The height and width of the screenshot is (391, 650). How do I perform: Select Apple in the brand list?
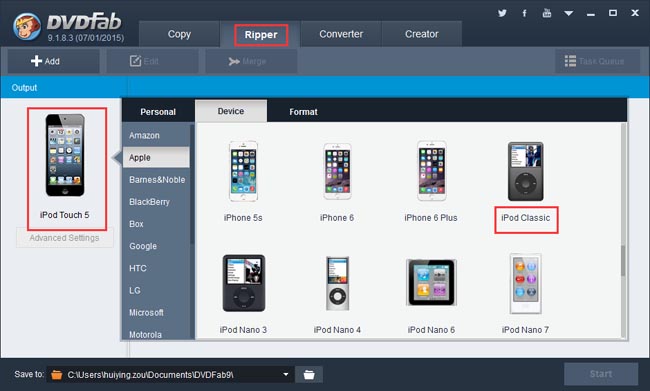coord(156,158)
